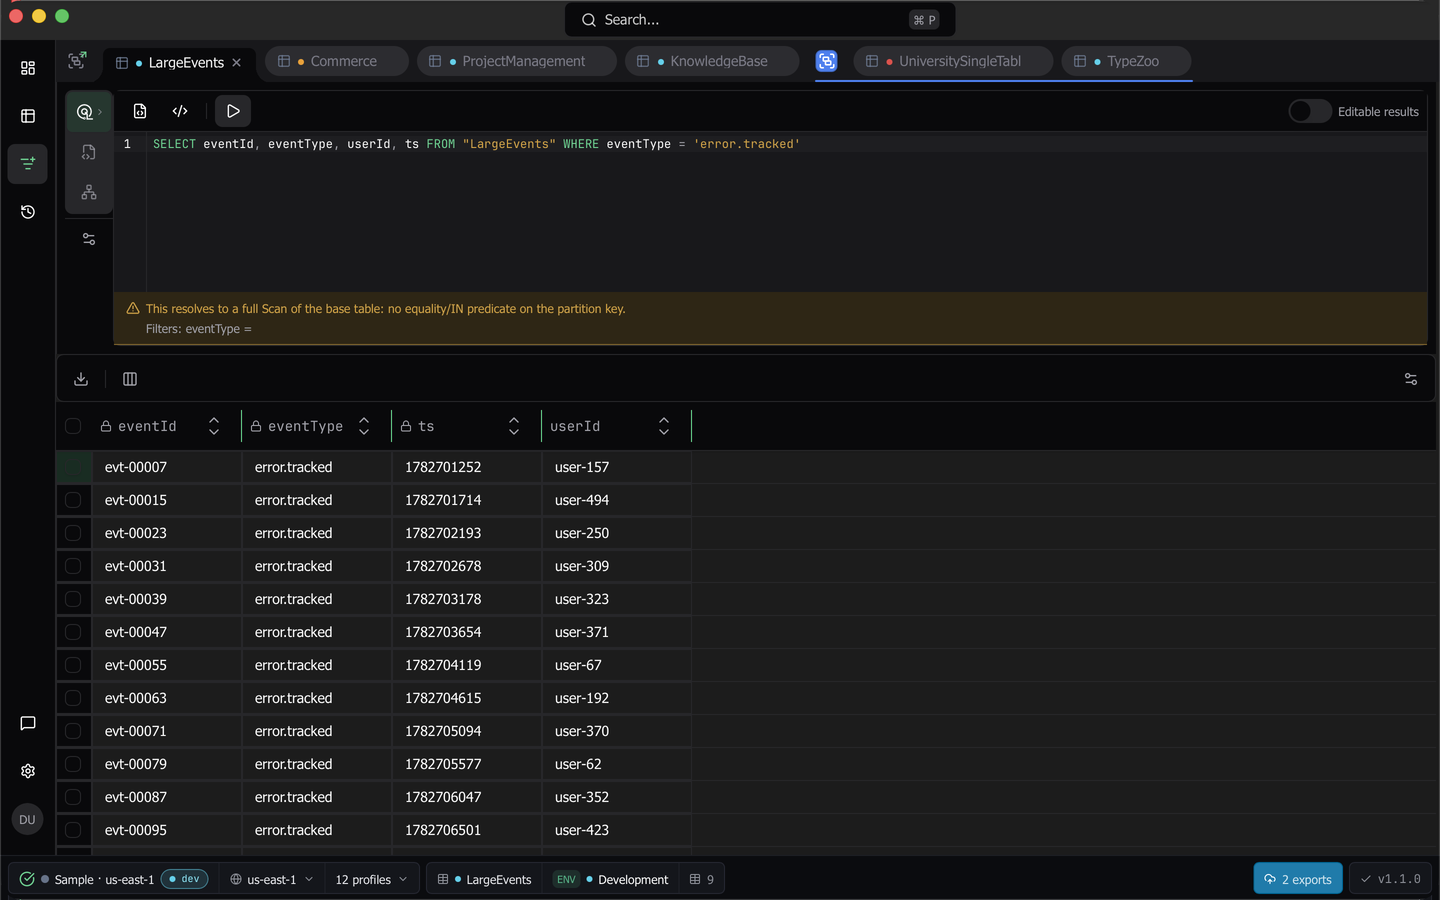Screen dimensions: 1440x900
Task: Select checkbox for row evt-00031
Action: 73,566
